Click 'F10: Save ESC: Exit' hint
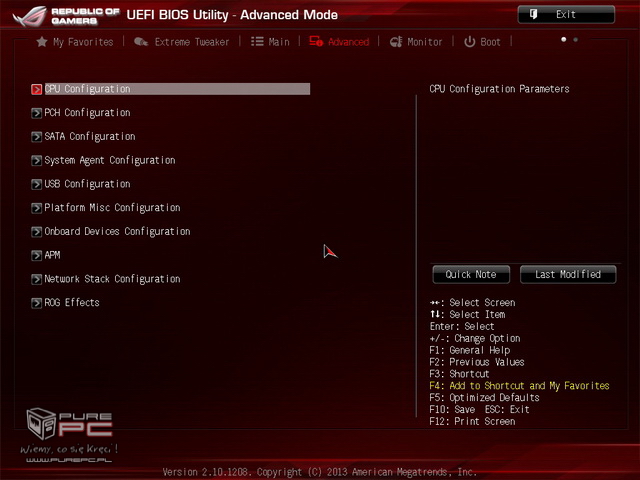Viewport: 640px width, 480px height. (x=479, y=409)
